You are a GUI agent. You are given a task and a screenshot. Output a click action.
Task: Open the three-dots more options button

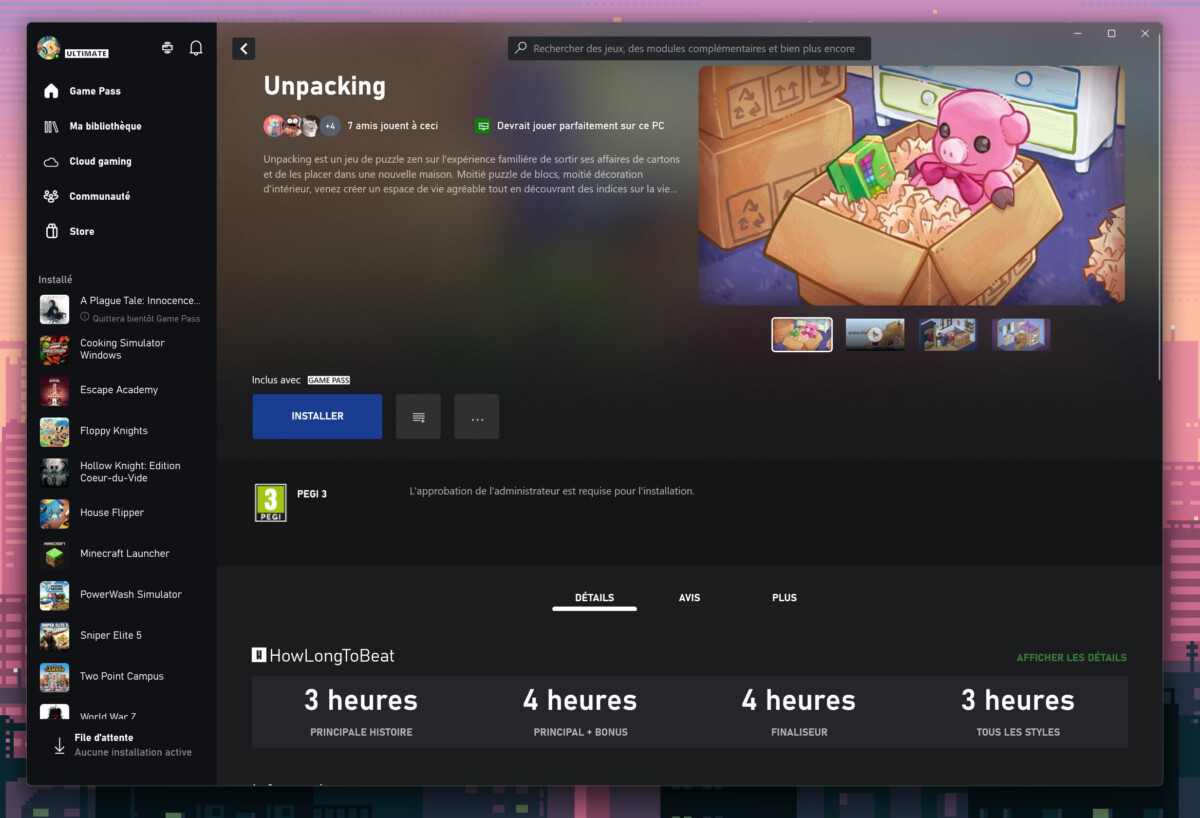(477, 416)
